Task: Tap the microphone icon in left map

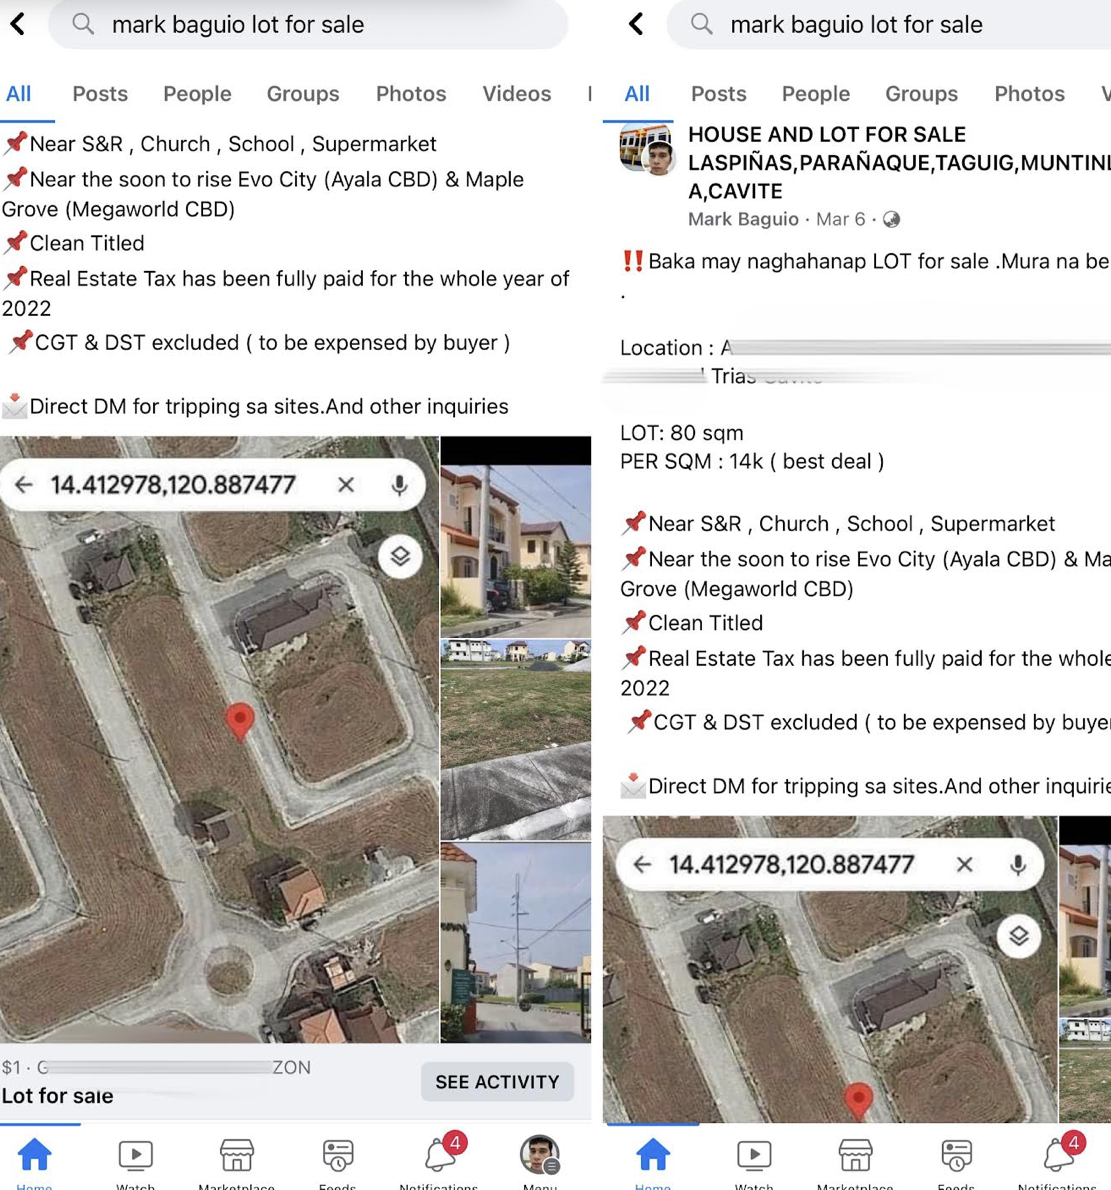Action: 399,485
